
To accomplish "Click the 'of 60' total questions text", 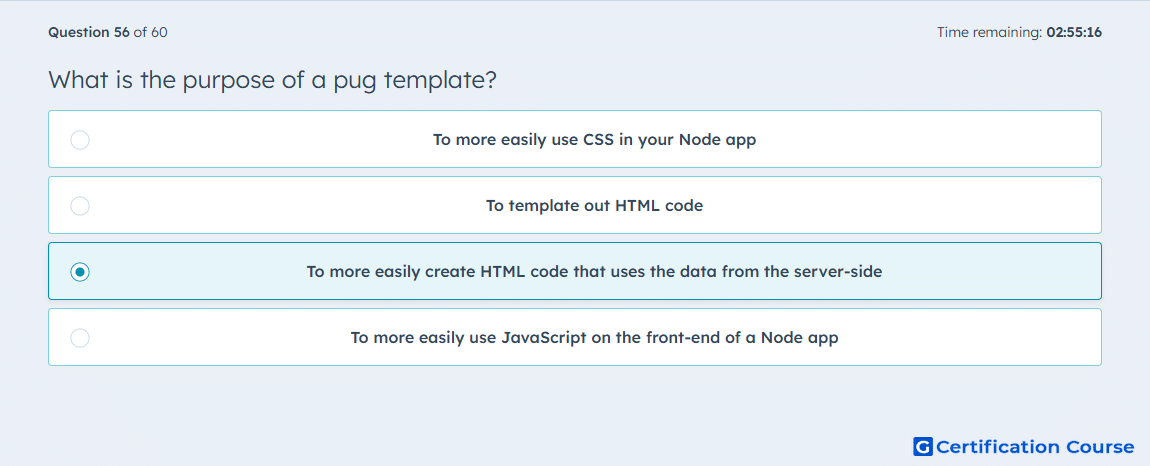I will 150,32.
